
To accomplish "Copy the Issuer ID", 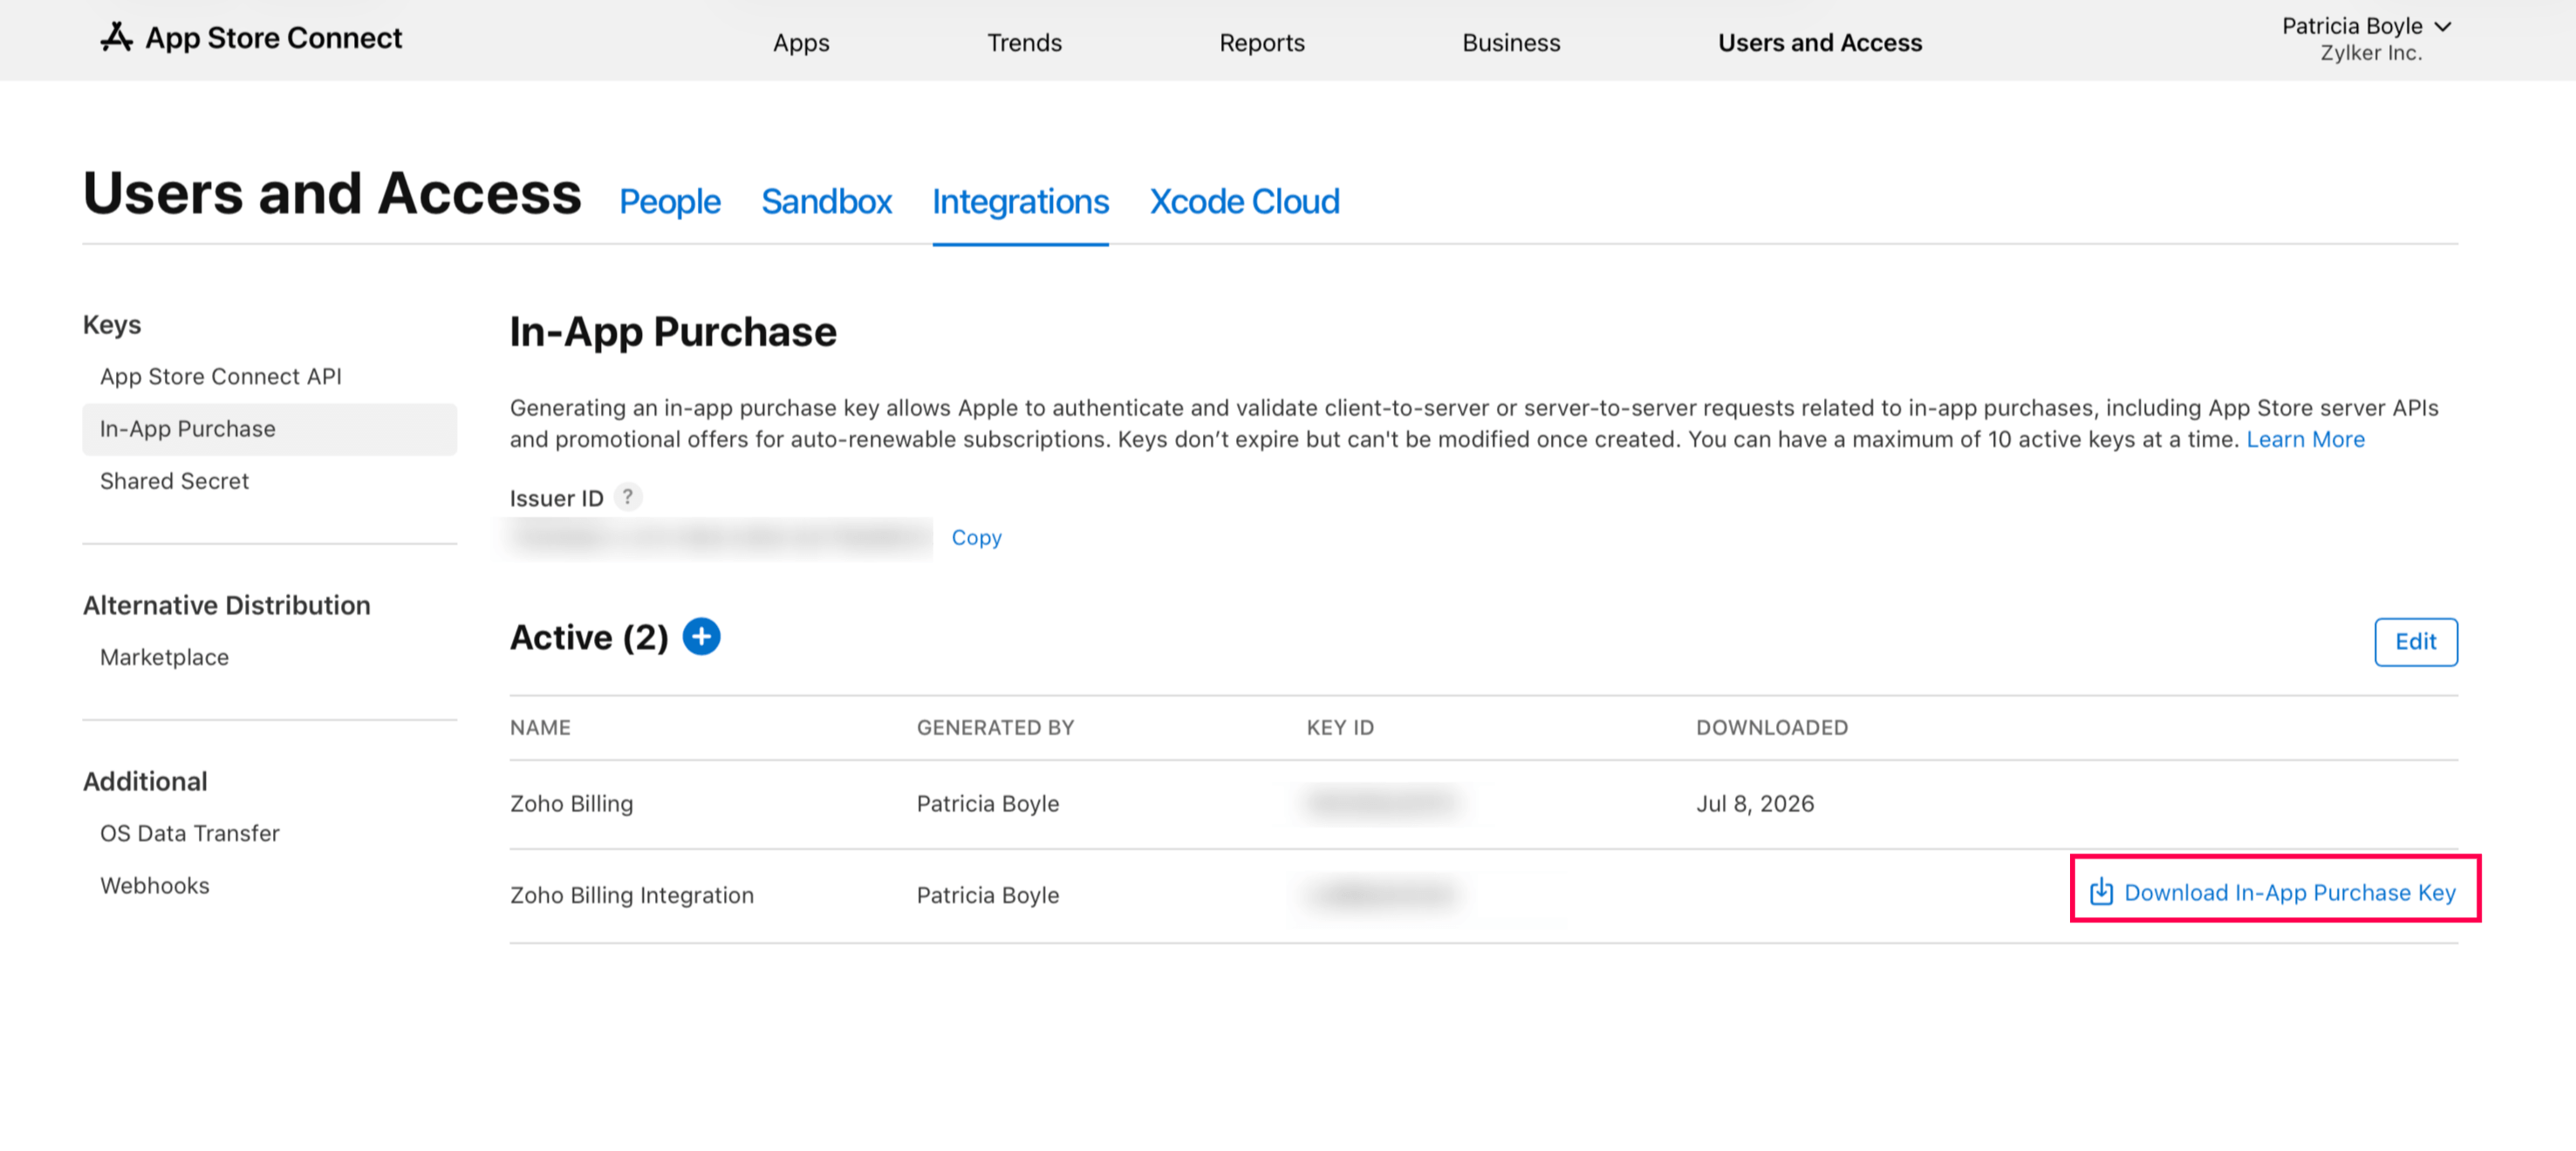I will coord(976,537).
